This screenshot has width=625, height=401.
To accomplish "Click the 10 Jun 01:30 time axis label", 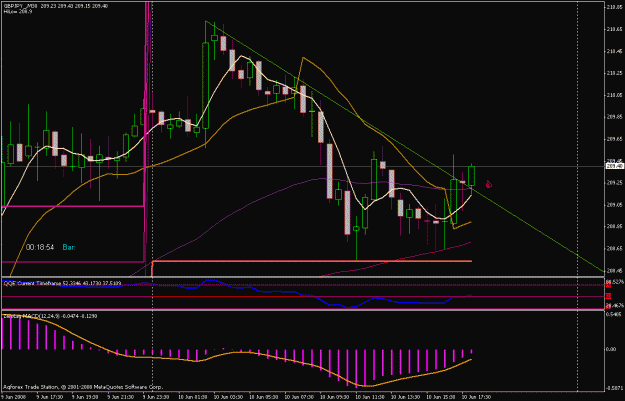I will coord(194,397).
